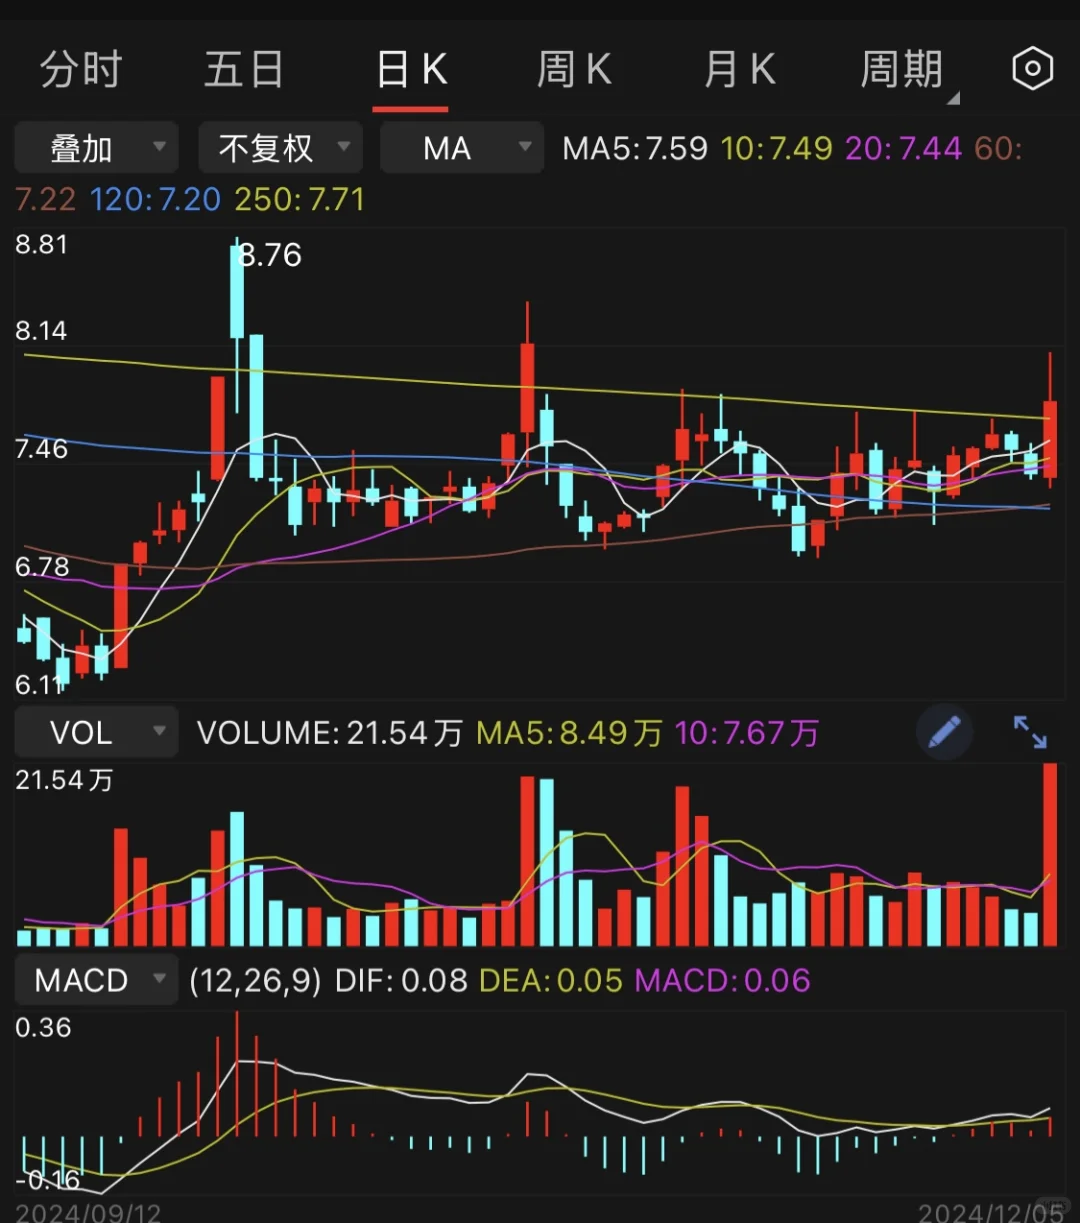Screen dimensions: 1080x1223
Task: Tap the pencil edit indicator icon
Action: pos(944,732)
